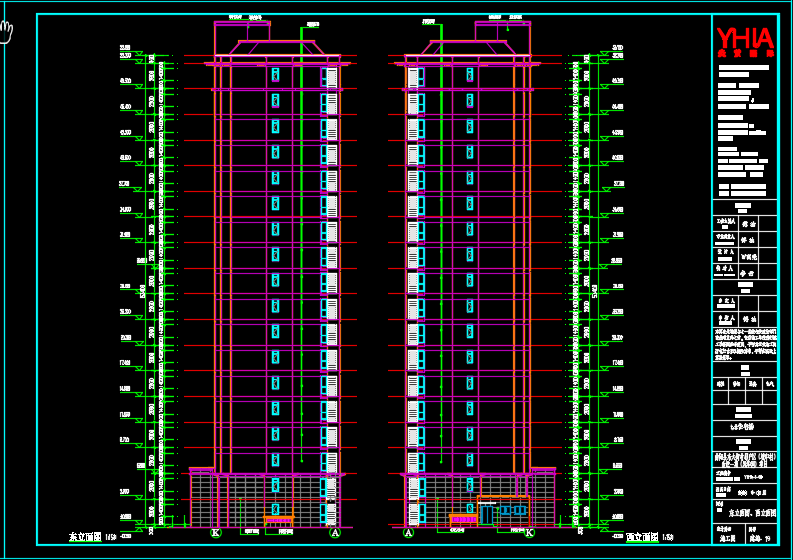Pick the green vertical pipe on west elevation
Viewport: 793px width, 560px height.
pos(437,250)
